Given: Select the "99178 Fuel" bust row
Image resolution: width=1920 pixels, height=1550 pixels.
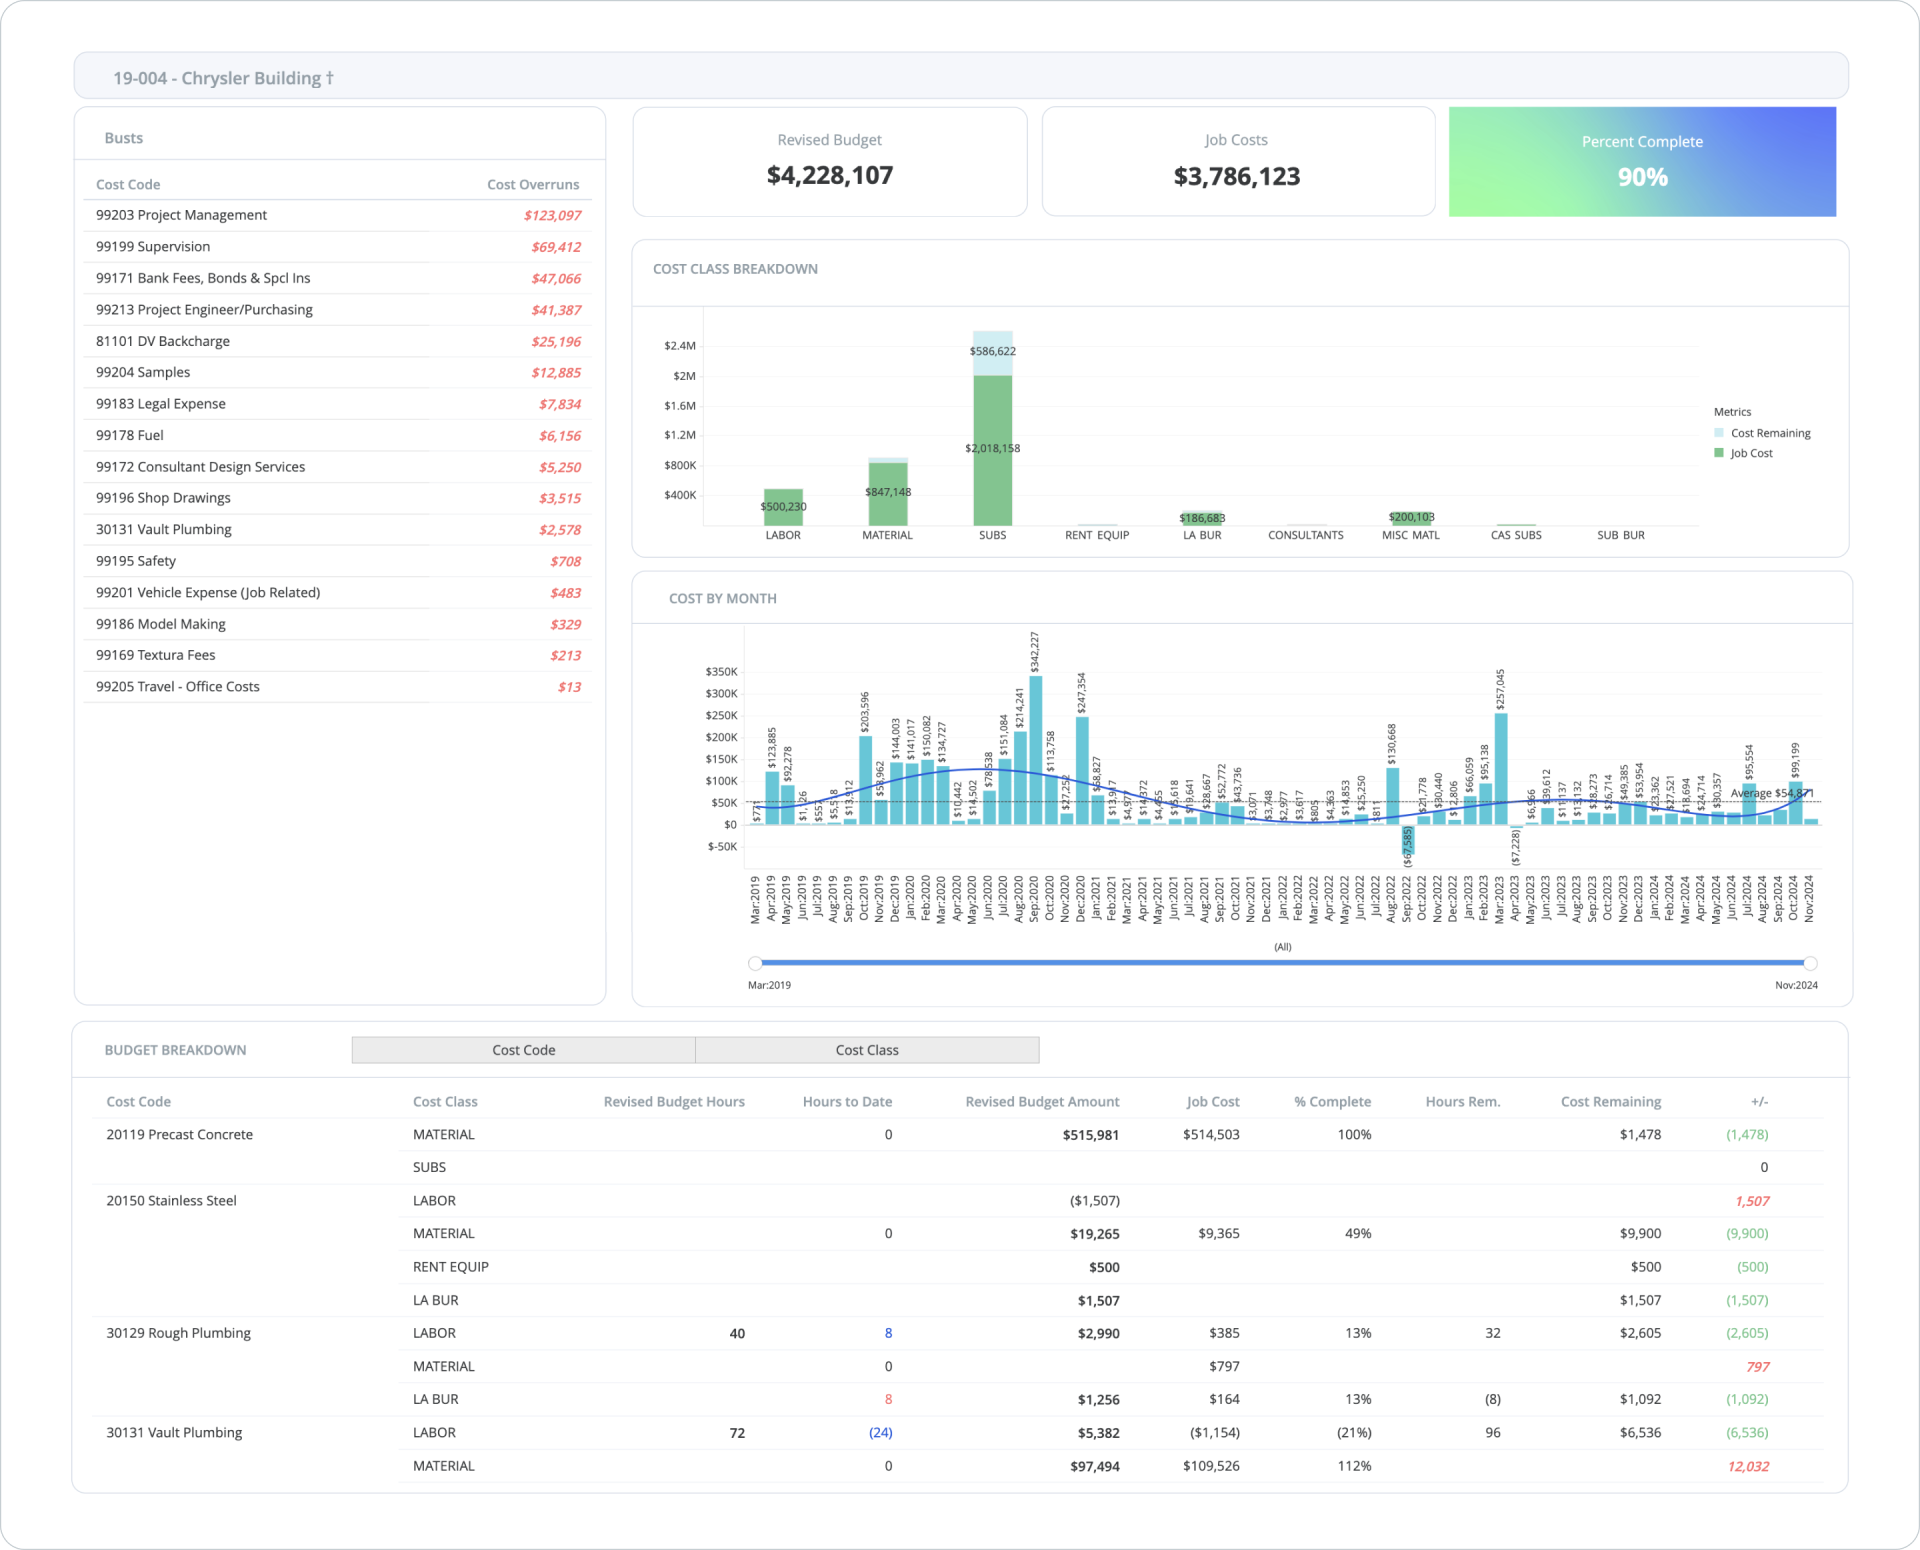Looking at the screenshot, I should [338, 435].
